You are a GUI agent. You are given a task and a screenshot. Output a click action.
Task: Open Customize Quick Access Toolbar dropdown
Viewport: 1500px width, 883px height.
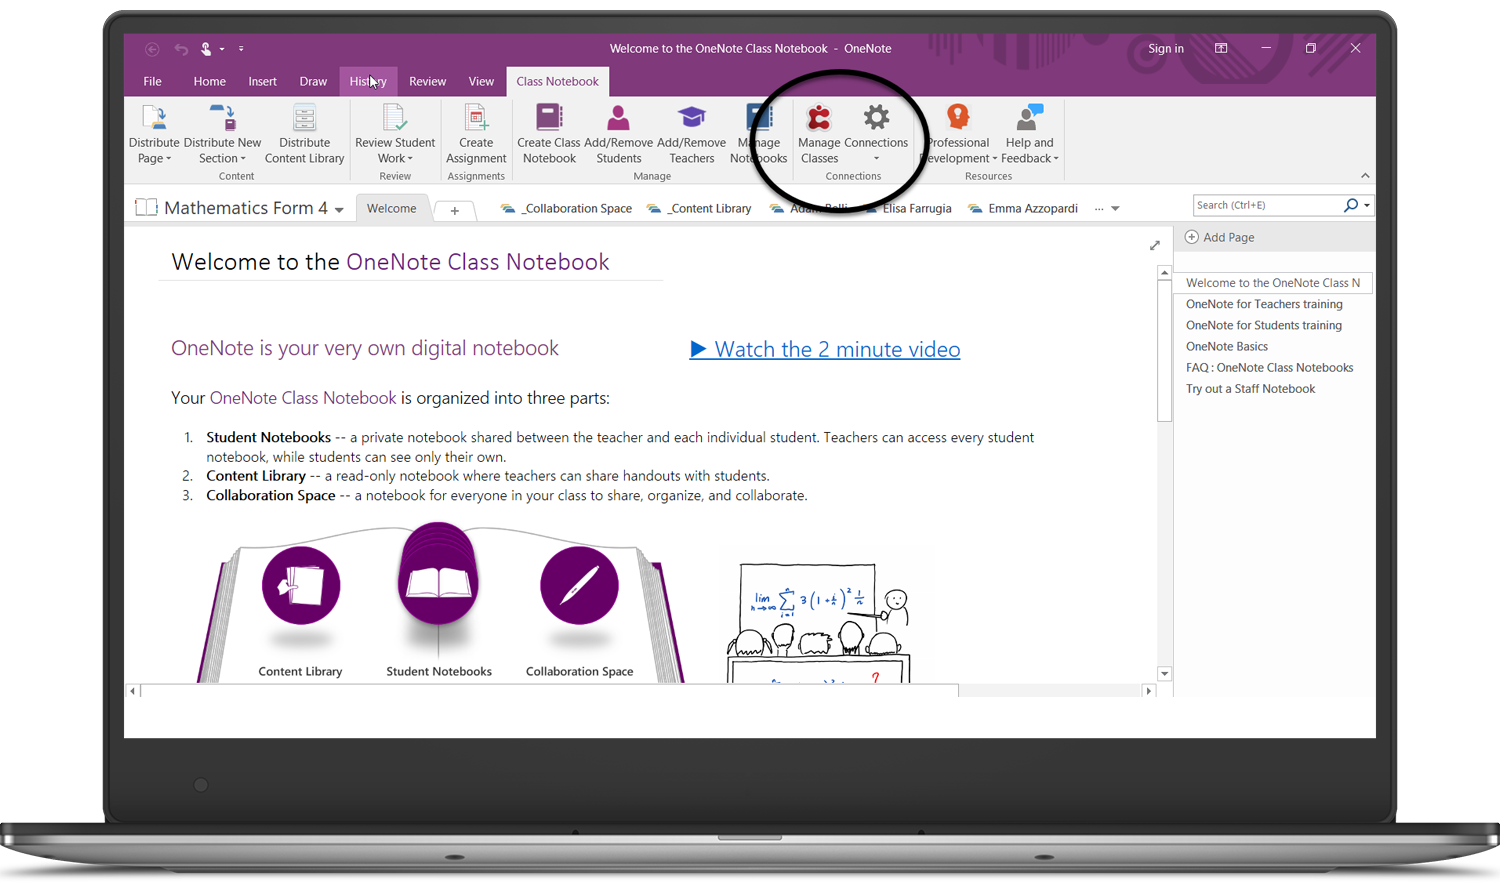(x=241, y=49)
